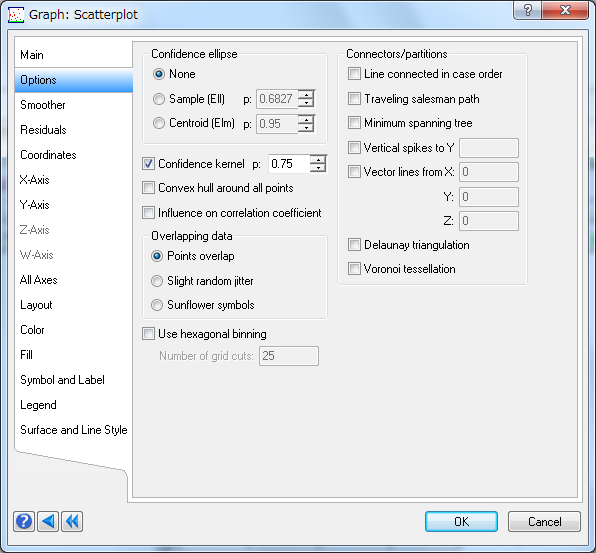Increase Confidence kernel p value with up arrow
Screen dimensions: 596x553
click(x=318, y=160)
